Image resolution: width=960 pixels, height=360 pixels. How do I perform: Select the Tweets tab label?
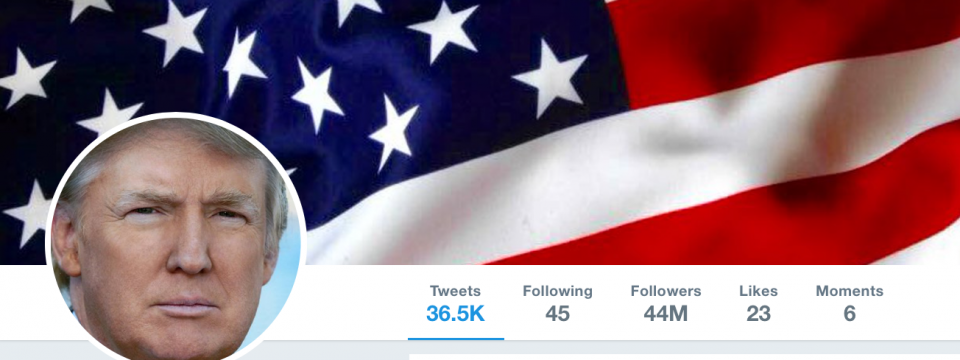click(455, 291)
